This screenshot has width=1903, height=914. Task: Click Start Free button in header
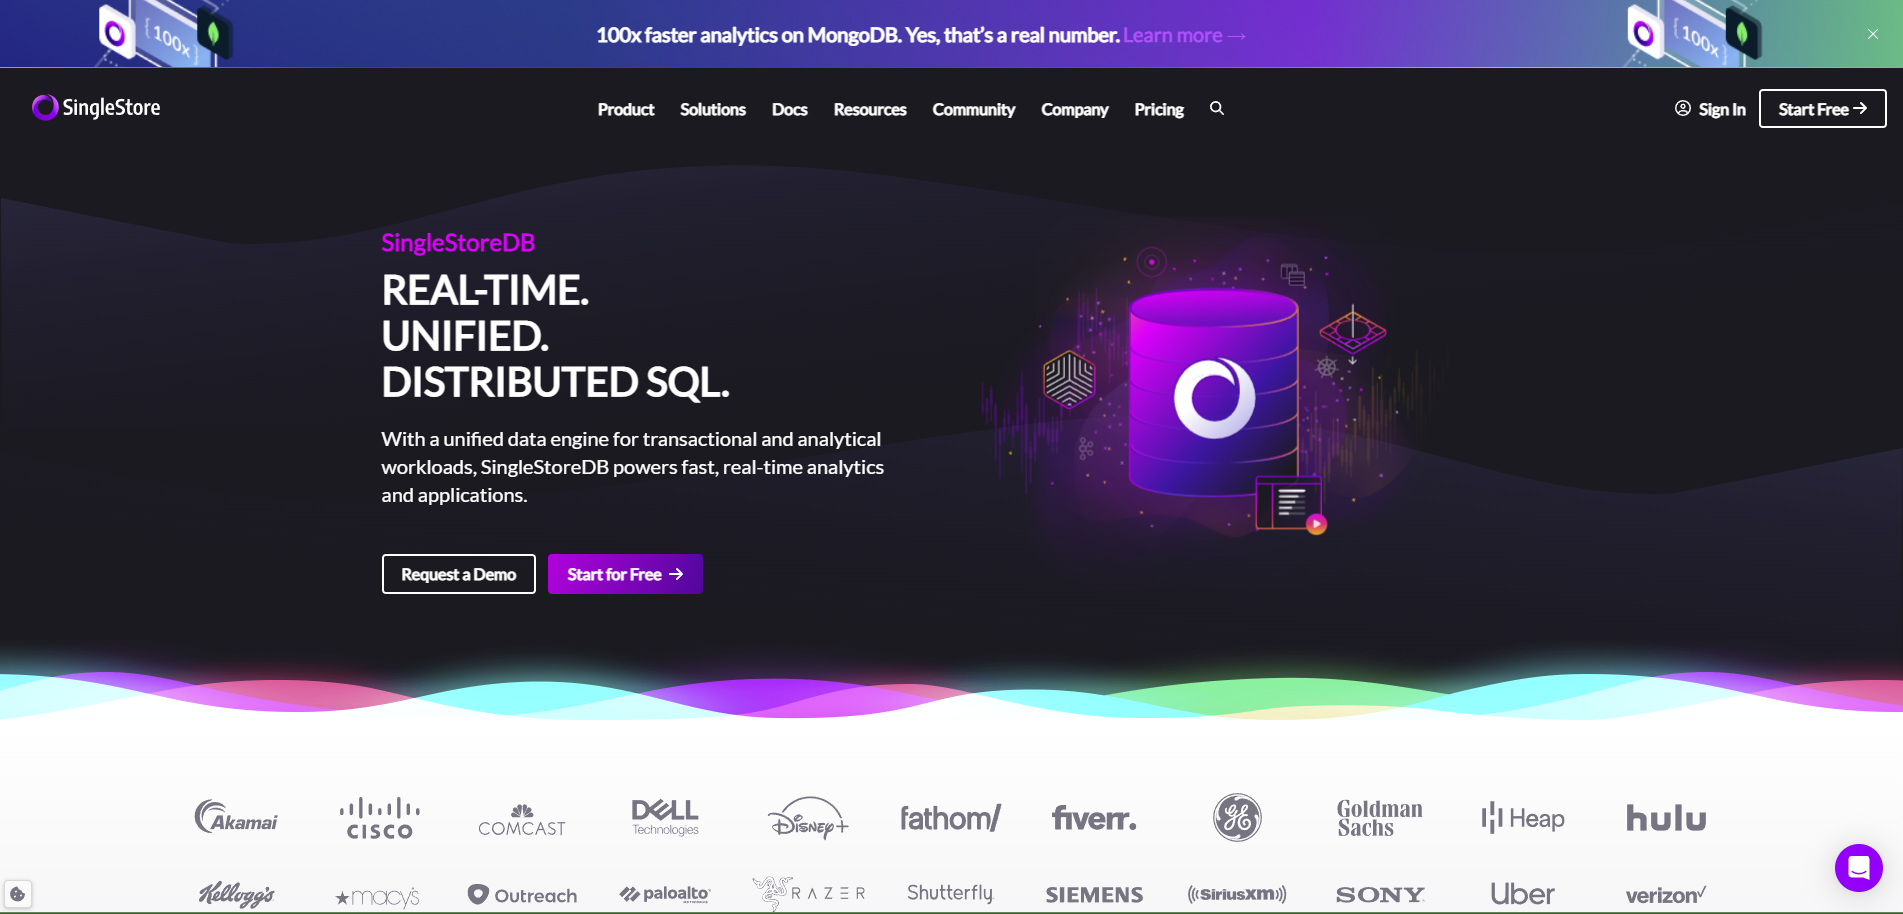[x=1823, y=109]
